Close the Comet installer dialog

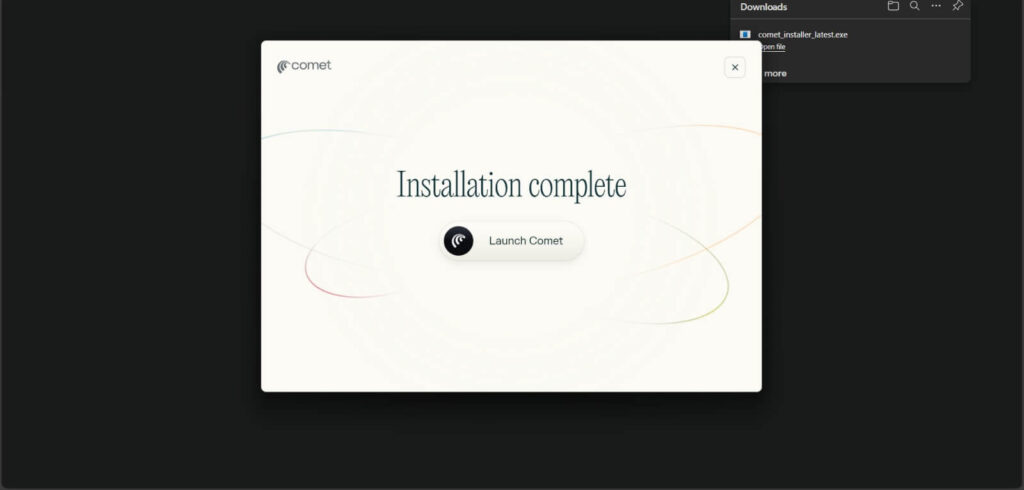735,67
